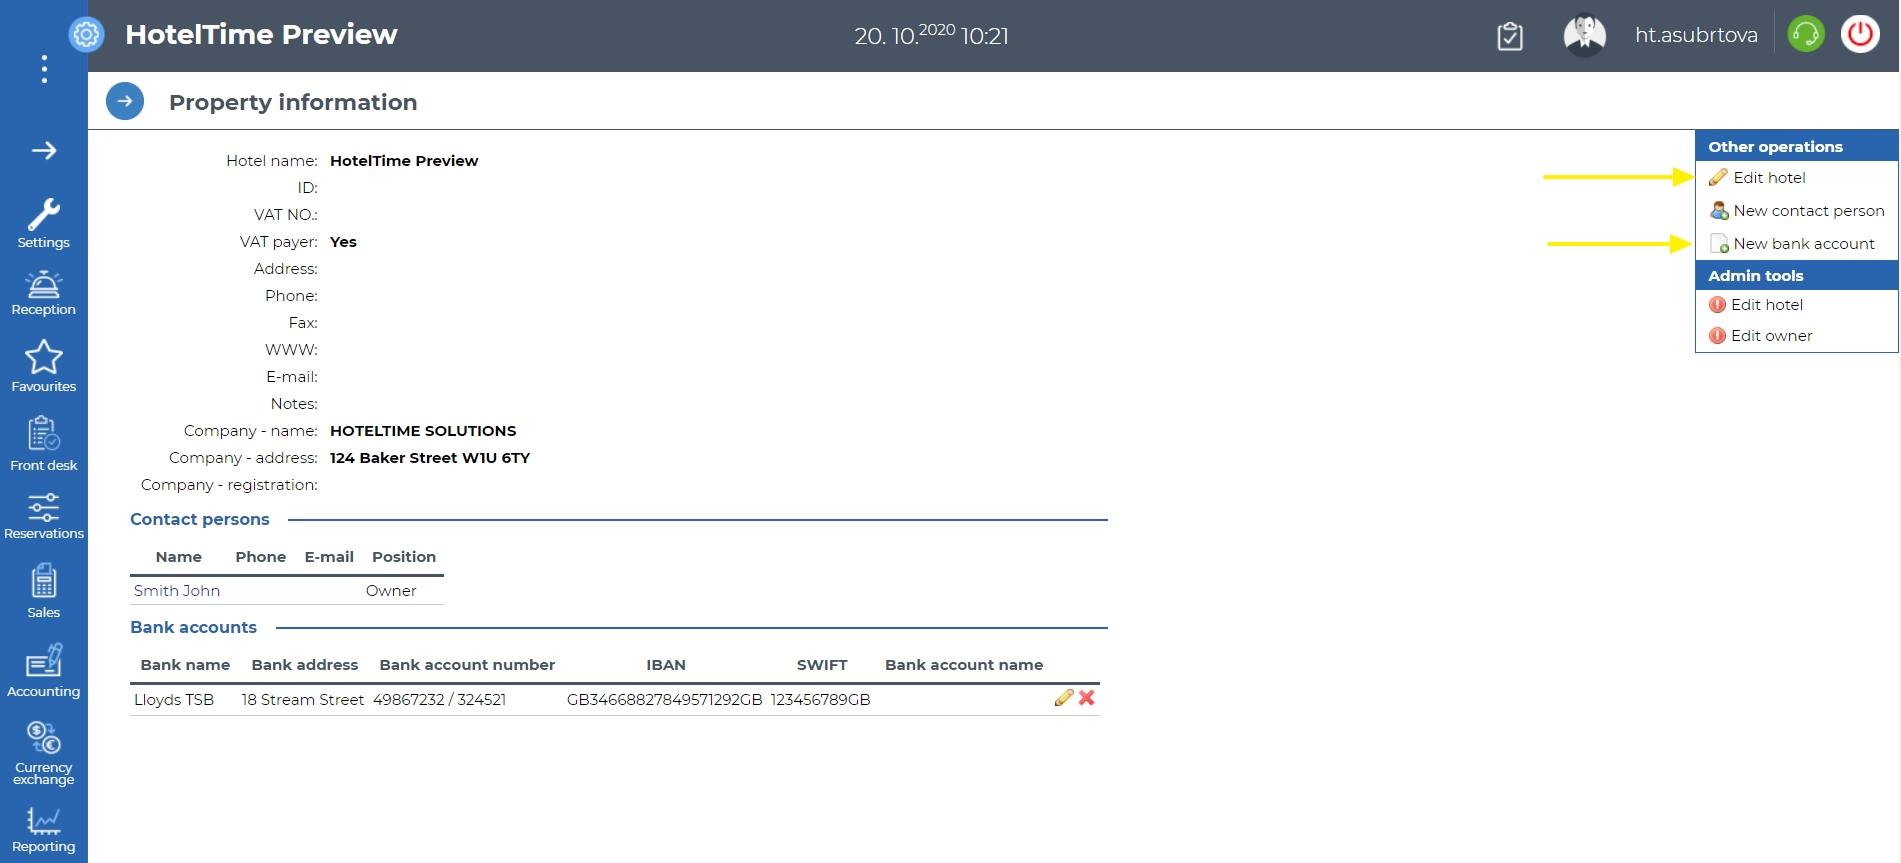Click the Lloyds TSB bank name cell
The image size is (1901, 863).
click(174, 699)
